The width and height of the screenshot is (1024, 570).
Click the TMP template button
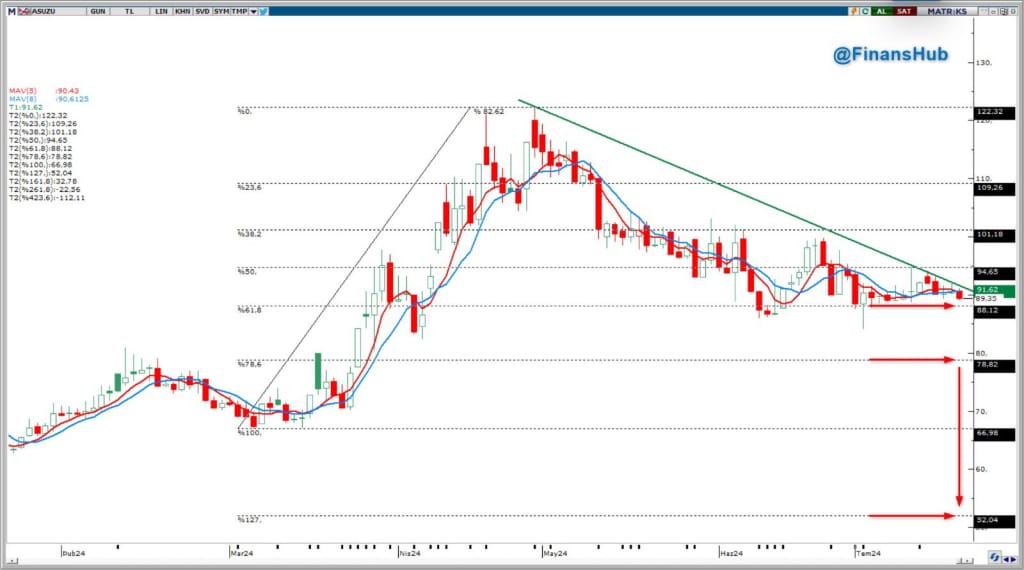(x=239, y=12)
